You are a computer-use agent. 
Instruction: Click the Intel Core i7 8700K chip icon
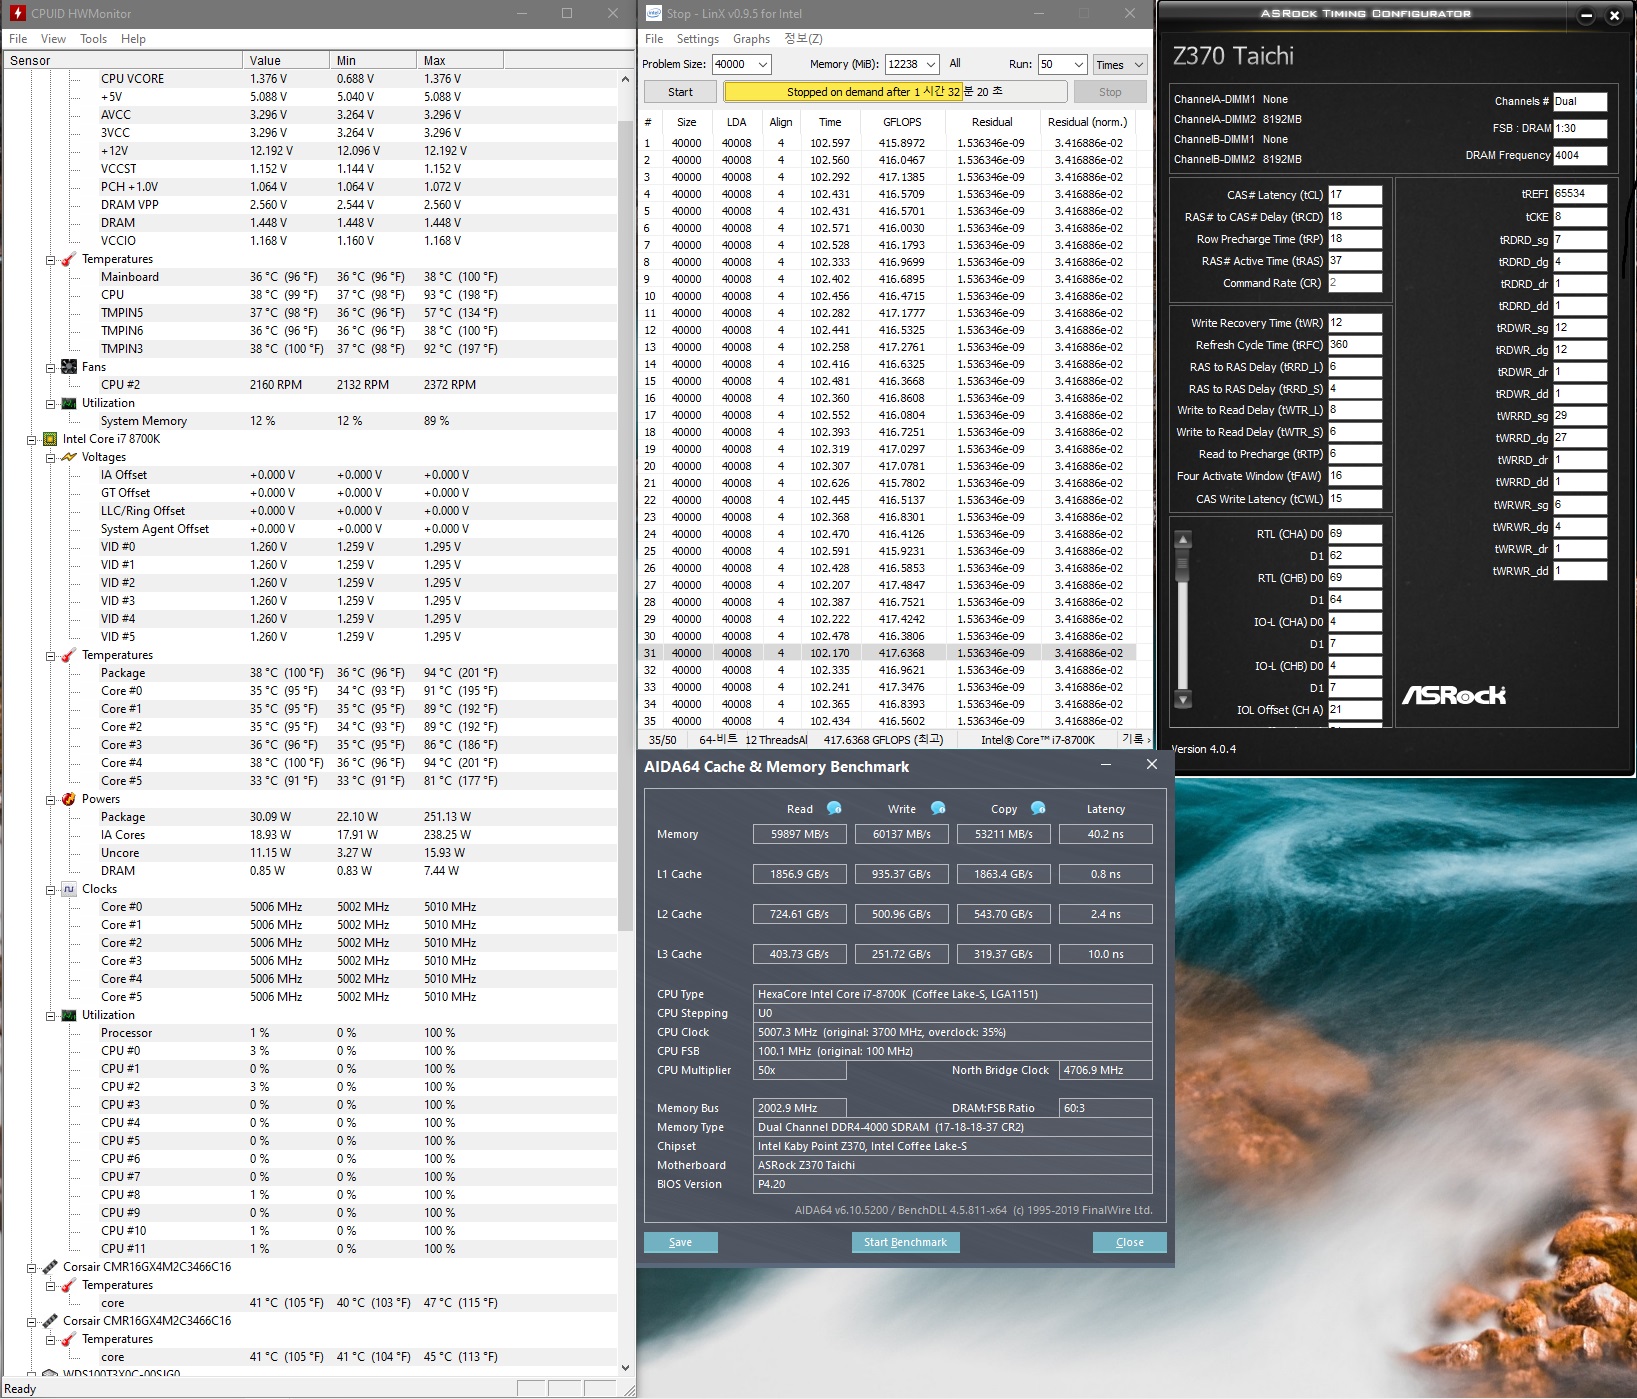click(x=50, y=439)
